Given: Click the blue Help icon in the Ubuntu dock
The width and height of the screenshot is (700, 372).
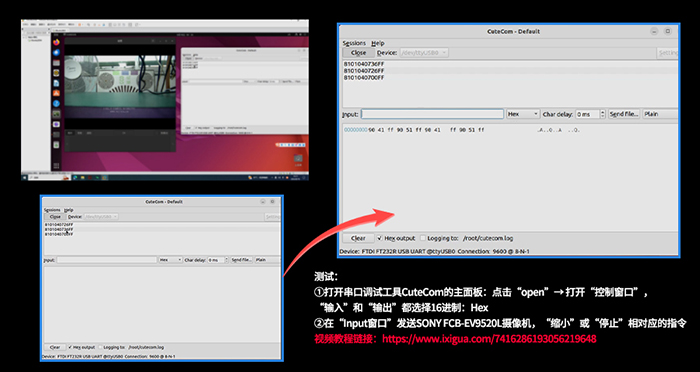Looking at the screenshot, I should tap(56, 104).
